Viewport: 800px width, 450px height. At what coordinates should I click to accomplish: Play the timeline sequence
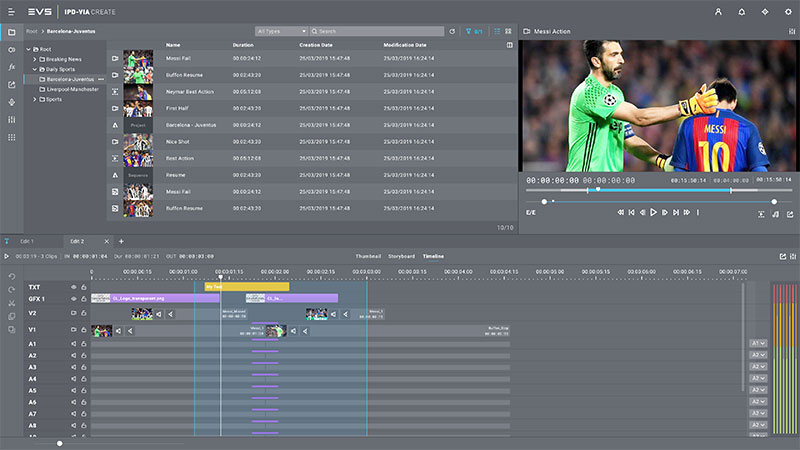(7, 256)
